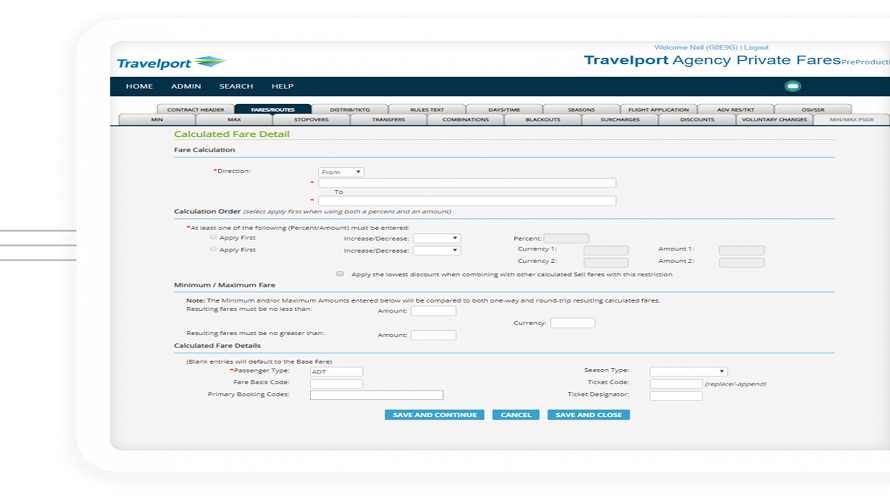
Task: Open the Combinations tab
Action: pyautogui.click(x=465, y=120)
